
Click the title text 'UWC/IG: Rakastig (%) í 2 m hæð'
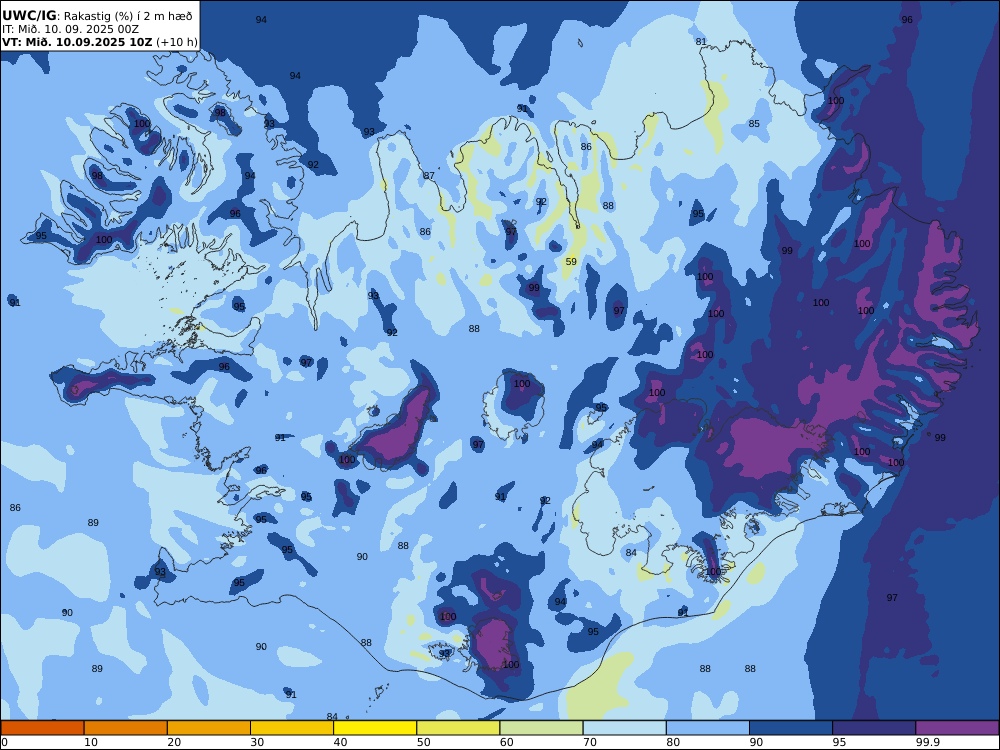point(97,16)
